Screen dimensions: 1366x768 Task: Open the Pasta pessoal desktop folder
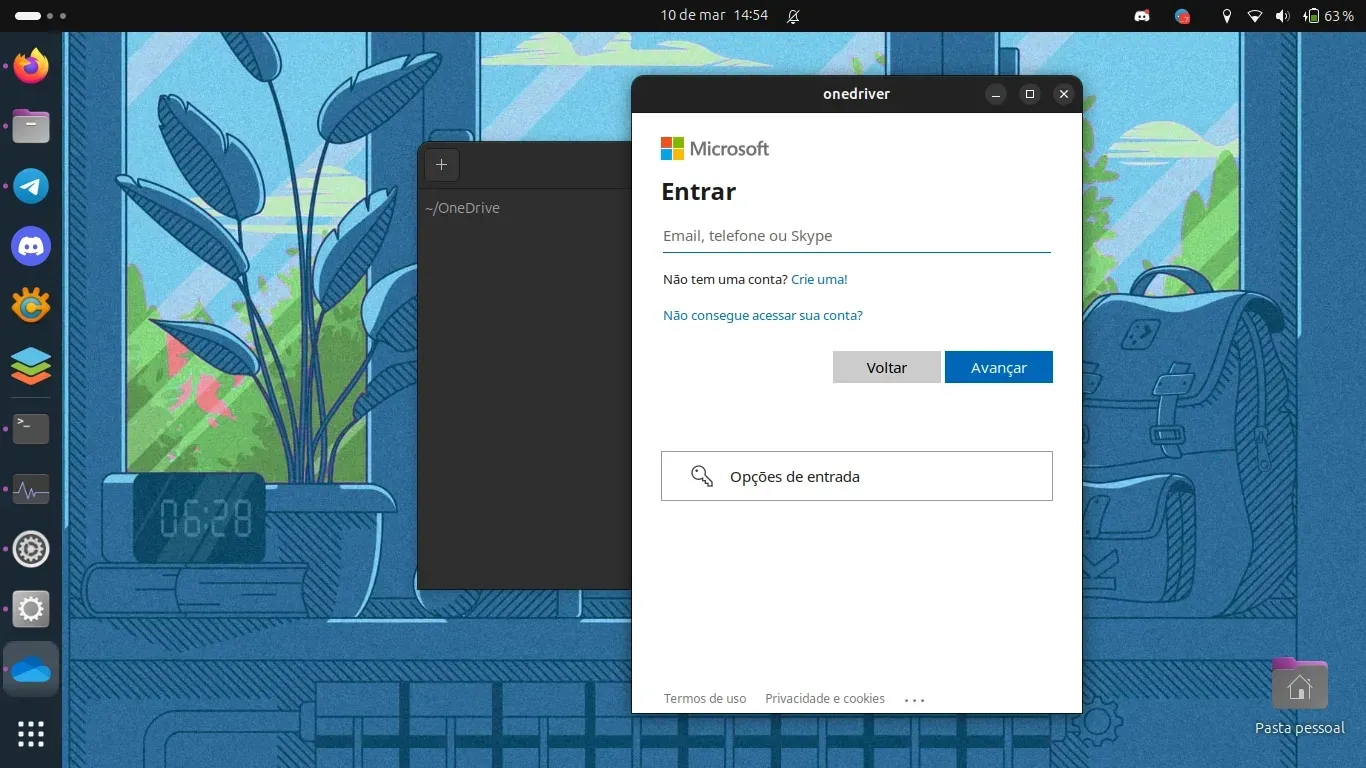point(1299,687)
